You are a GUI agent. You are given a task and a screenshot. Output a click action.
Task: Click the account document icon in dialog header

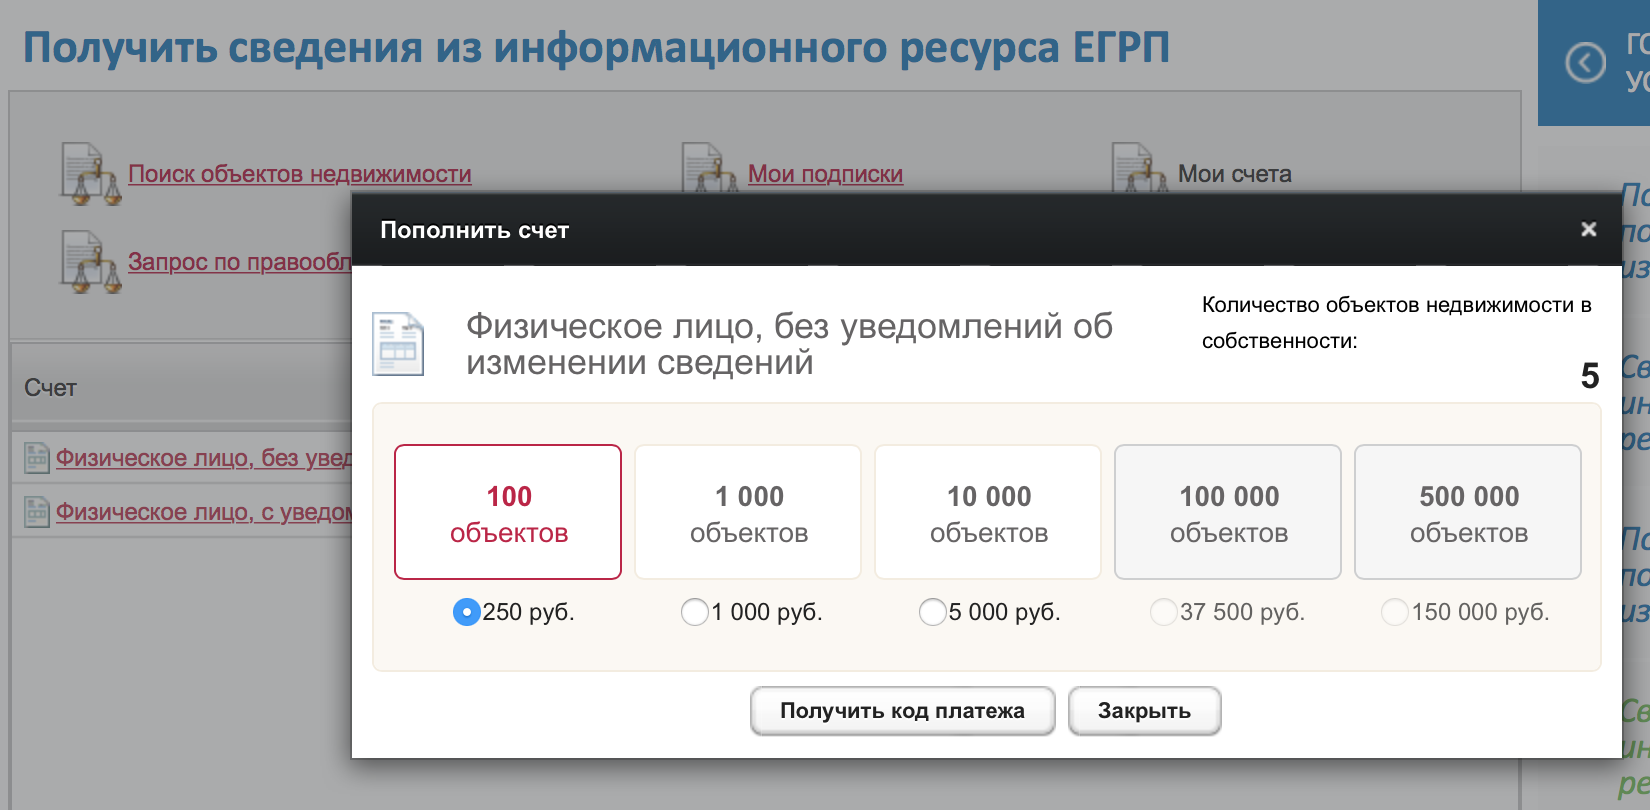click(398, 344)
